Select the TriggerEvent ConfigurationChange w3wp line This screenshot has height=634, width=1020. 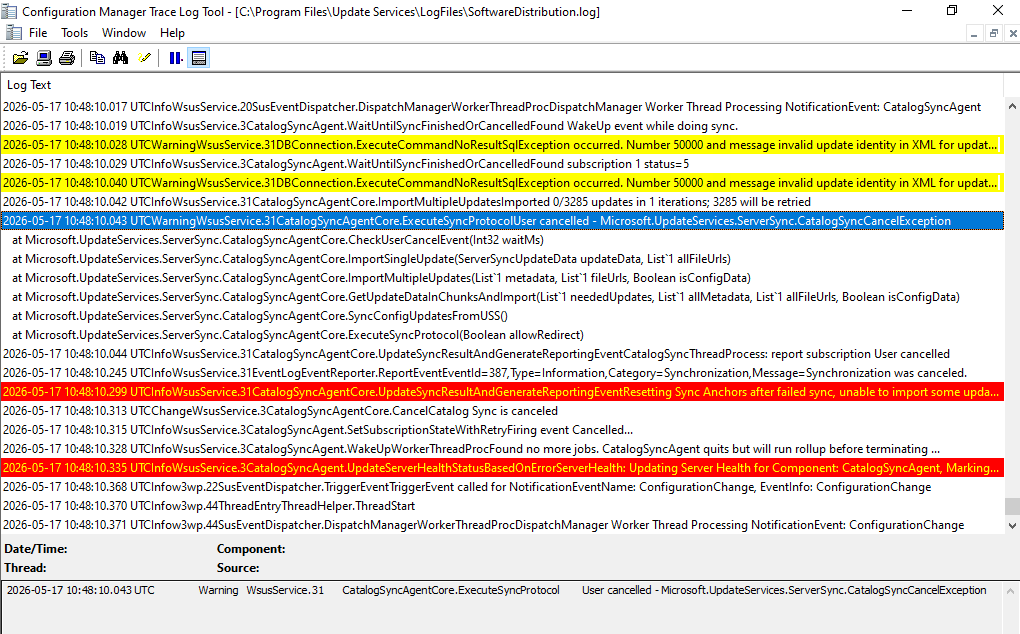point(502,487)
